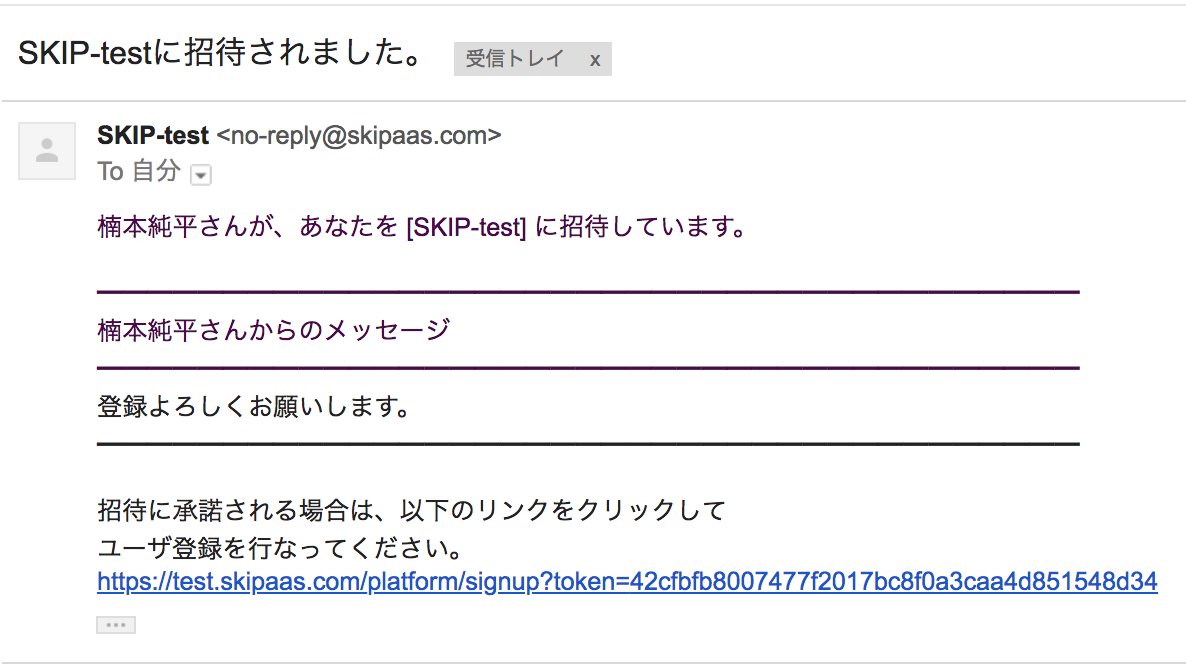Viewport: 1186px width, 664px height.
Task: Click the divider above 楠本純平さんからのメッセージ
Action: [x=588, y=292]
